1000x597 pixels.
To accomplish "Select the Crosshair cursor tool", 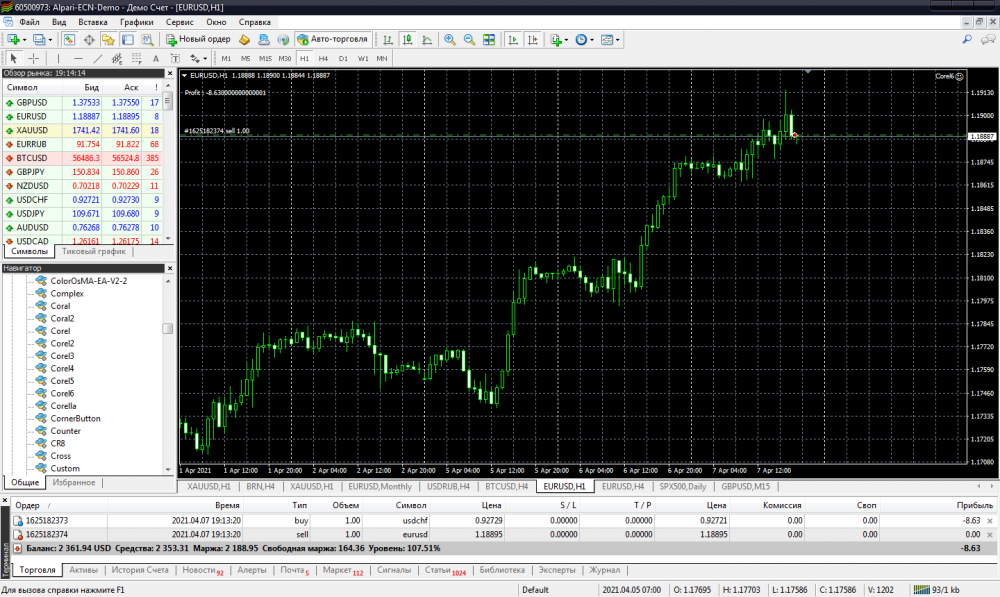I will [33, 58].
